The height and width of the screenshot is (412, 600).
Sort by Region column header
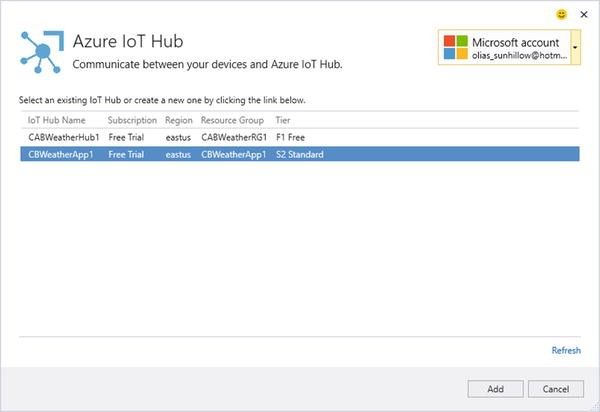point(179,120)
